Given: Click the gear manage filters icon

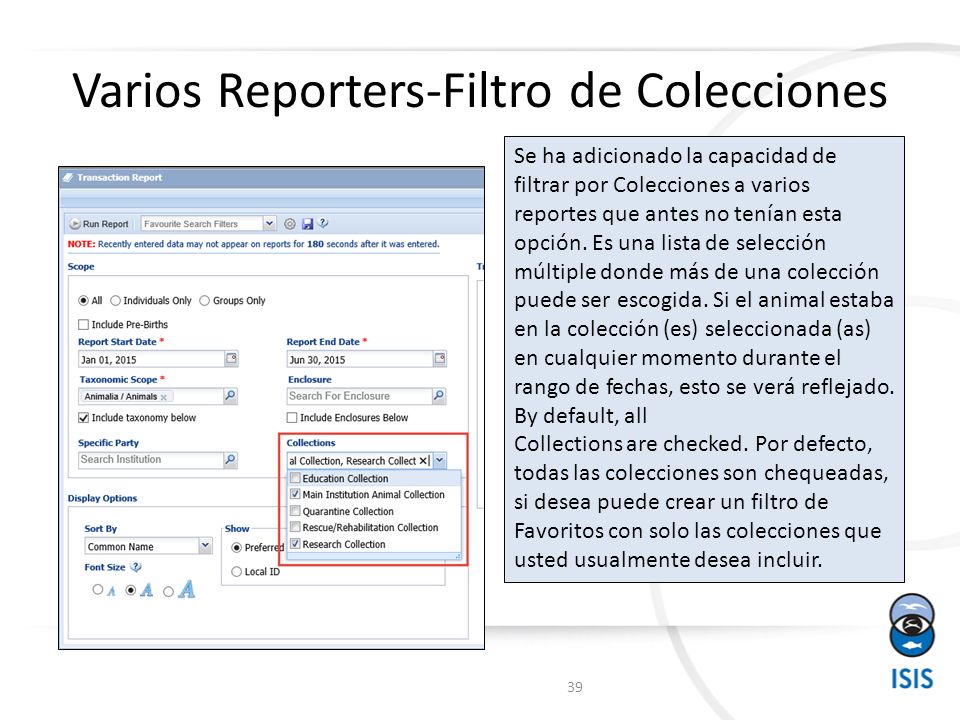Looking at the screenshot, I should coord(290,224).
